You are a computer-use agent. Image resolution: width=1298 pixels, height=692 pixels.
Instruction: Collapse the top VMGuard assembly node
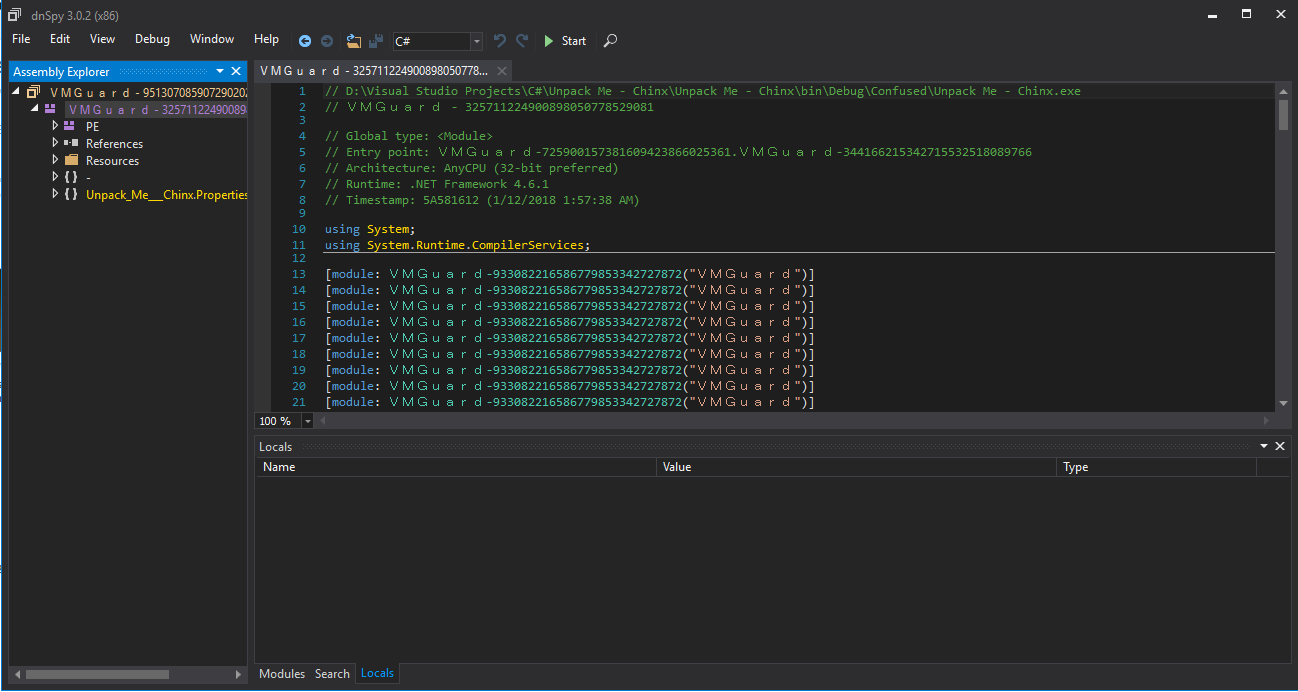click(x=13, y=91)
